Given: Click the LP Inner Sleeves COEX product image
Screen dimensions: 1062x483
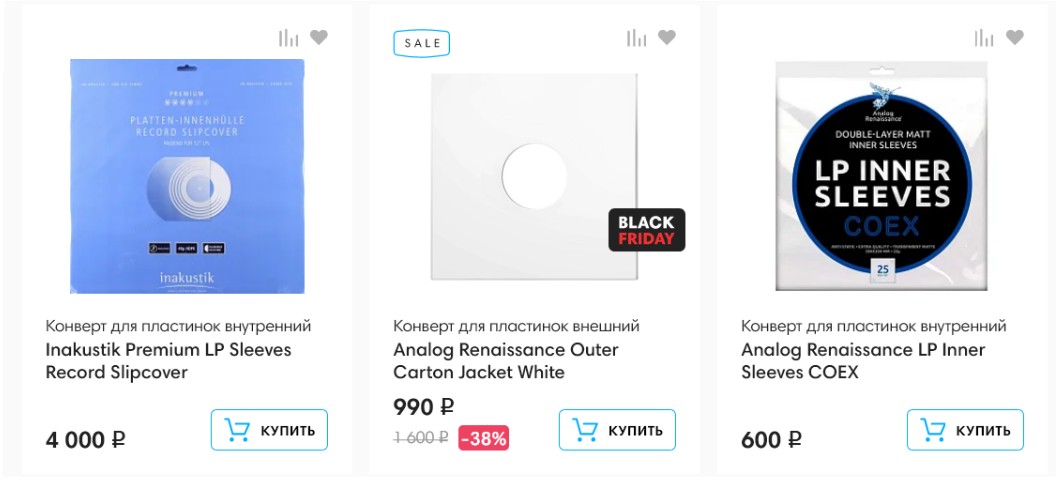Looking at the screenshot, I should tap(881, 175).
